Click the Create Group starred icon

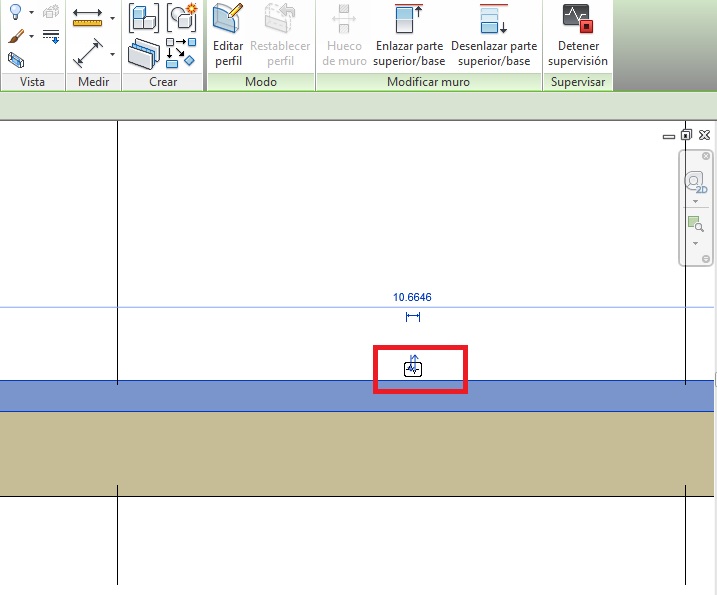tap(181, 17)
